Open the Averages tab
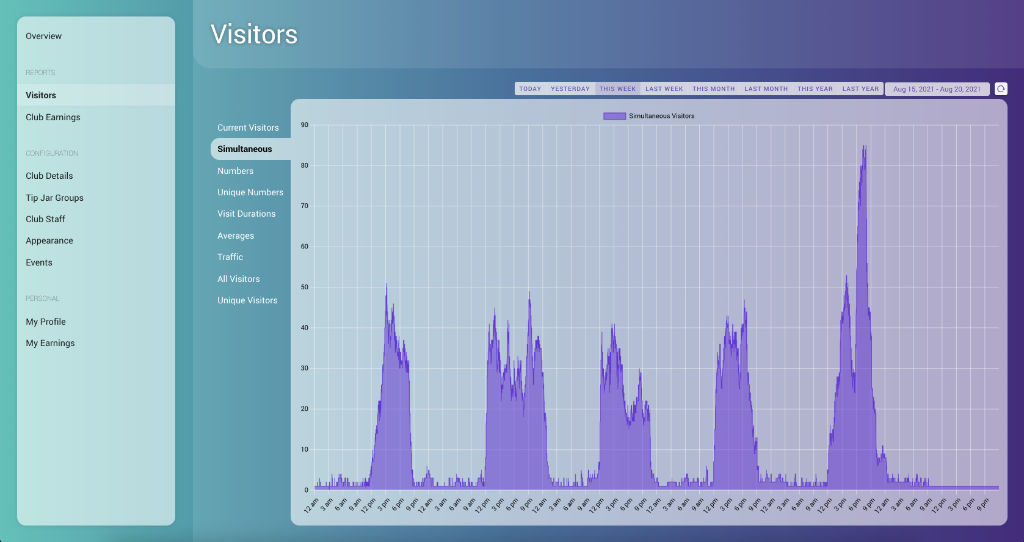This screenshot has width=1024, height=542. point(236,236)
